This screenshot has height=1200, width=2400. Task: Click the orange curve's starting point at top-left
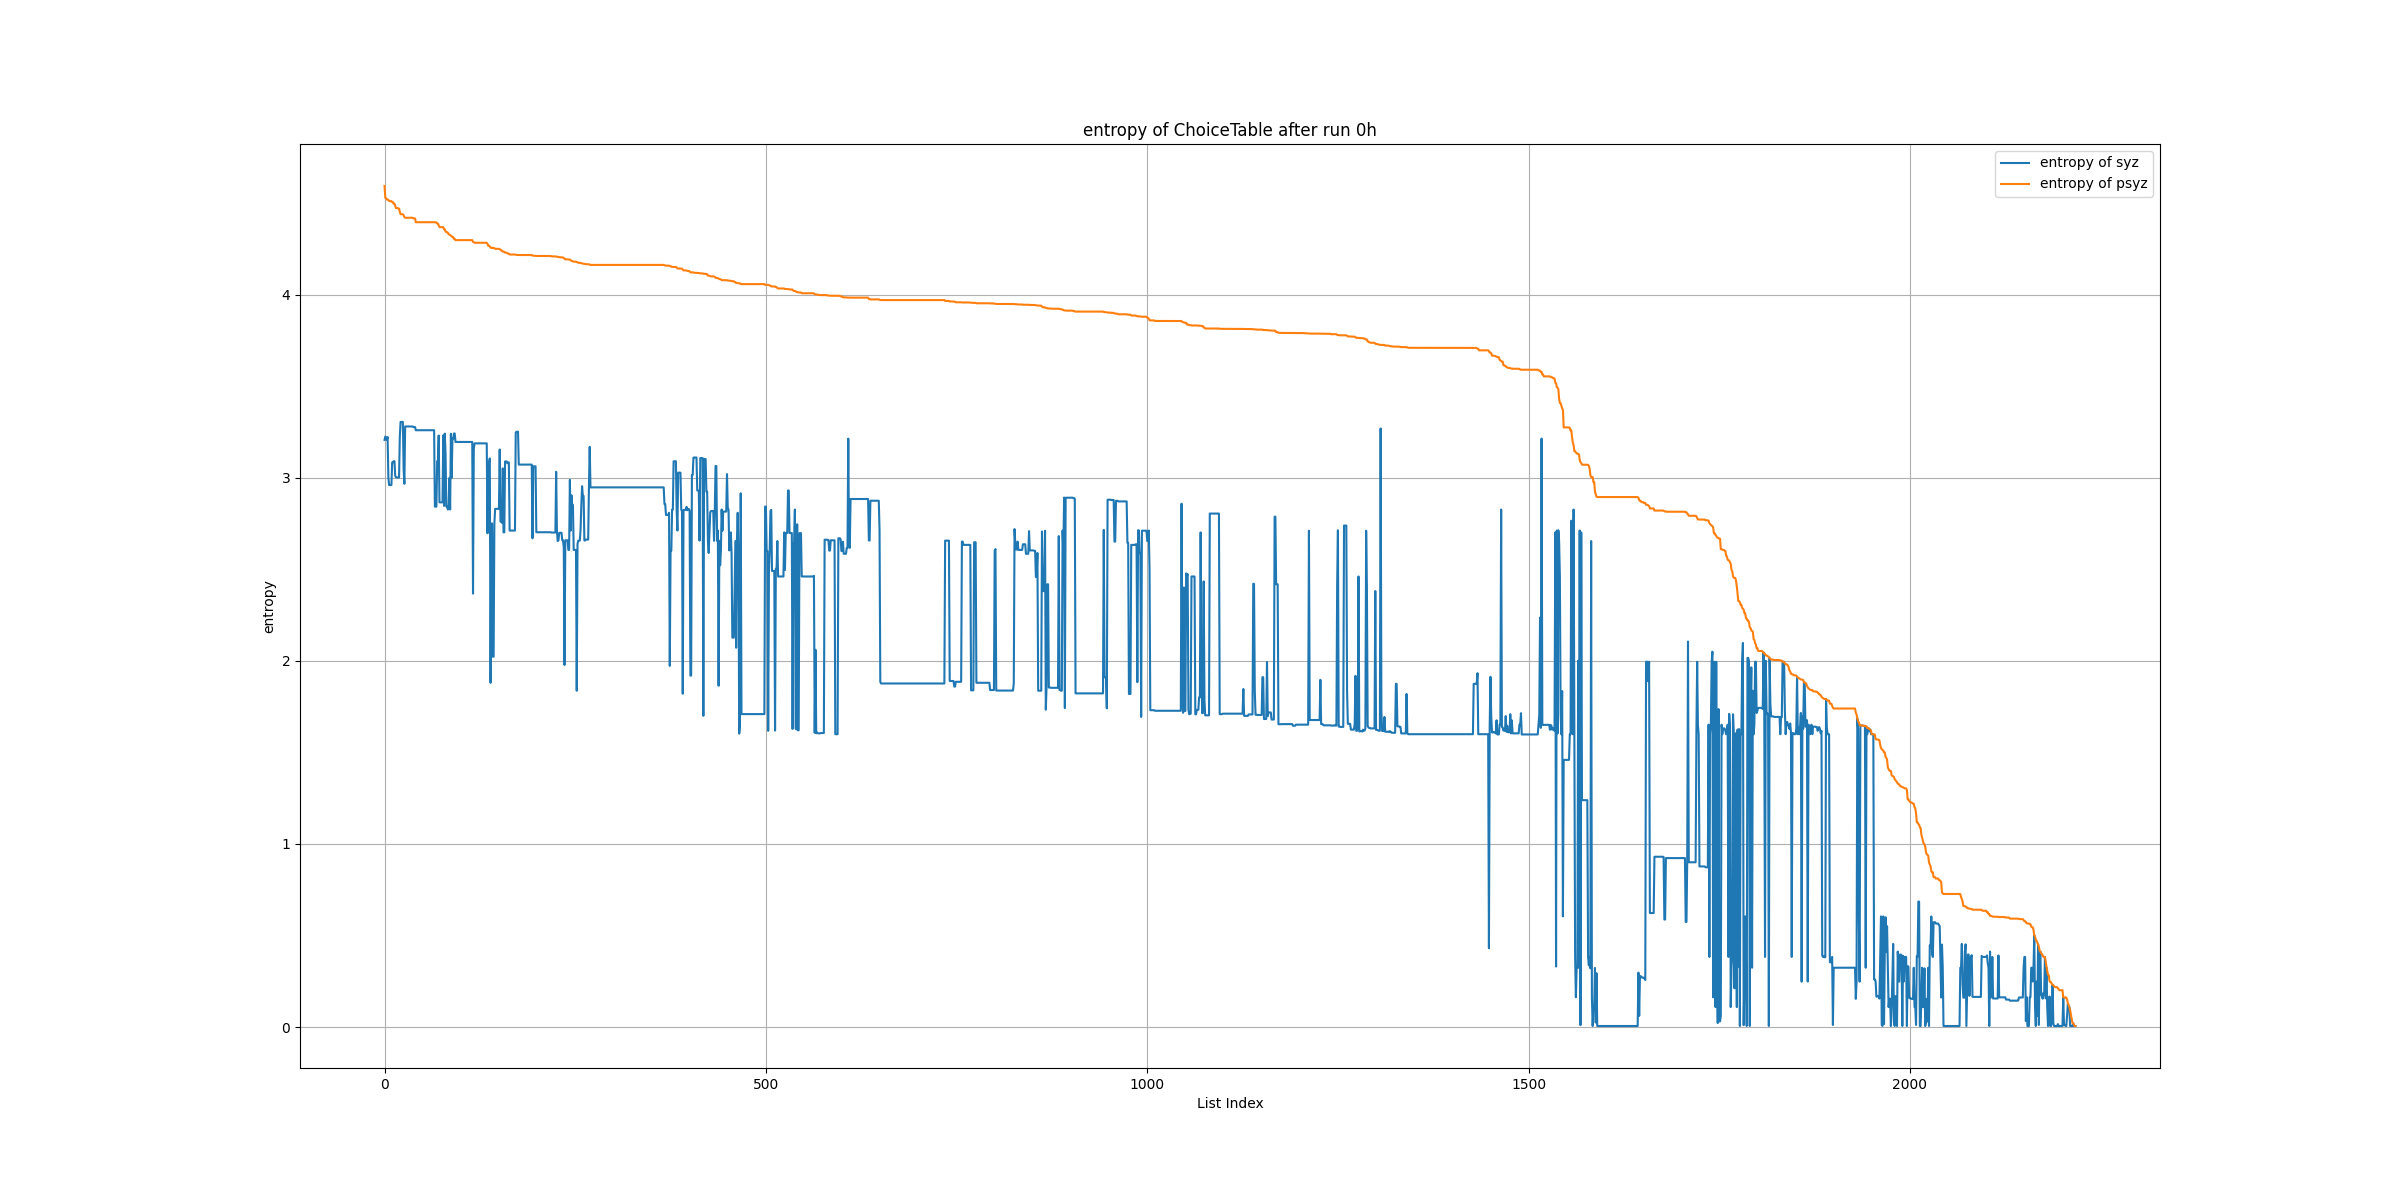[385, 187]
